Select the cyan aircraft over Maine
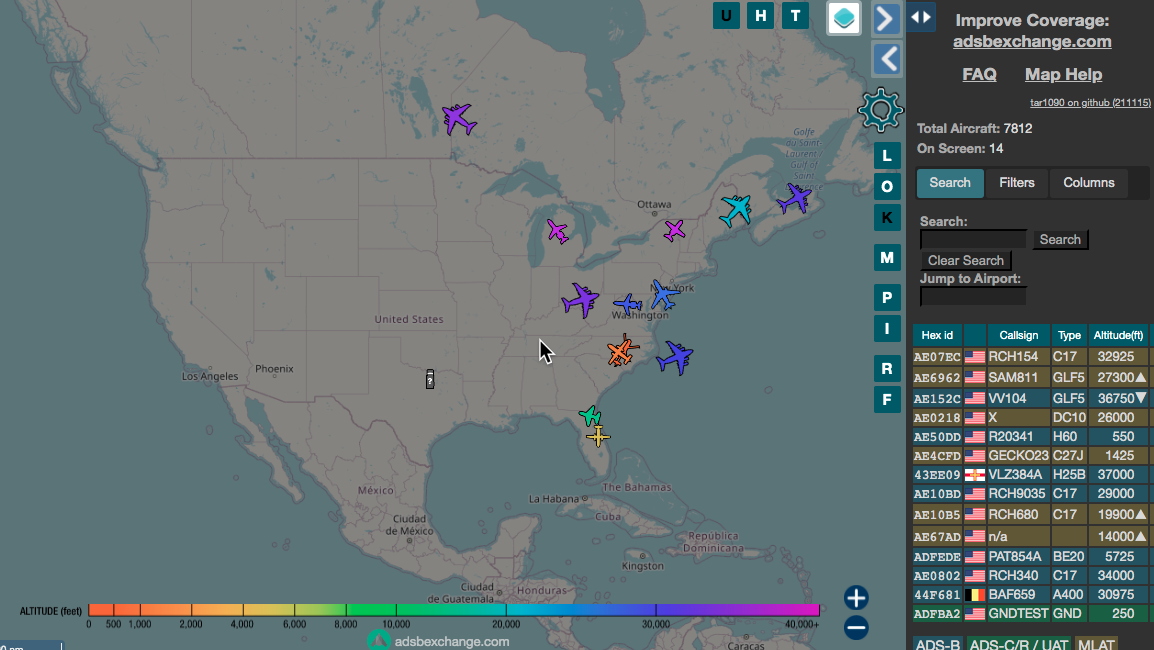The image size is (1154, 650). coord(735,210)
